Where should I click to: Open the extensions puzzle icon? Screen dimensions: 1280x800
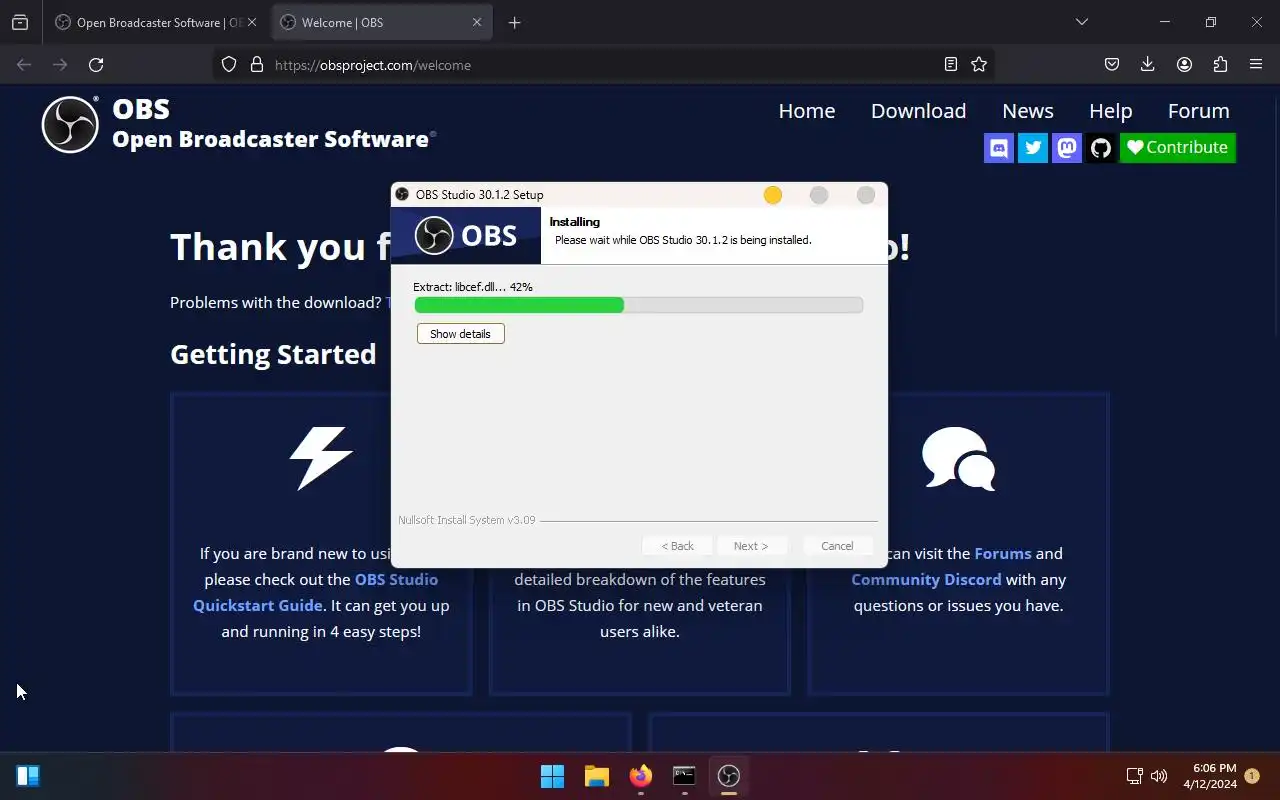(x=1220, y=64)
